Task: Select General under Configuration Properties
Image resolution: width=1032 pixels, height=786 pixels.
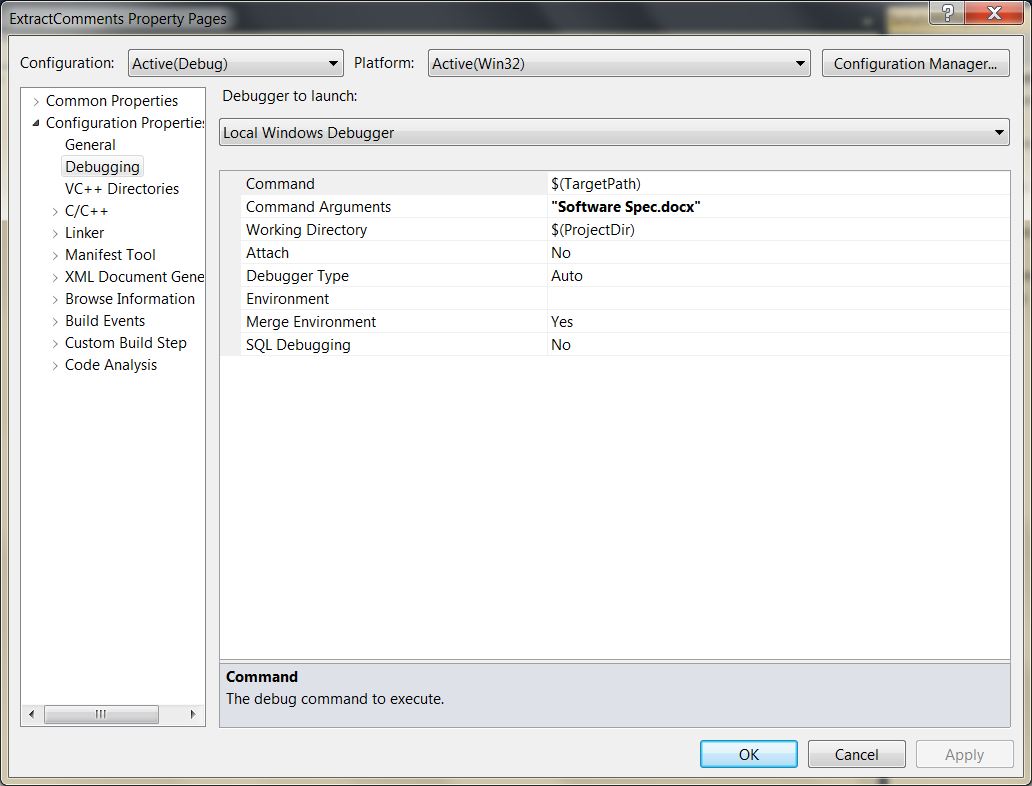Action: click(90, 144)
